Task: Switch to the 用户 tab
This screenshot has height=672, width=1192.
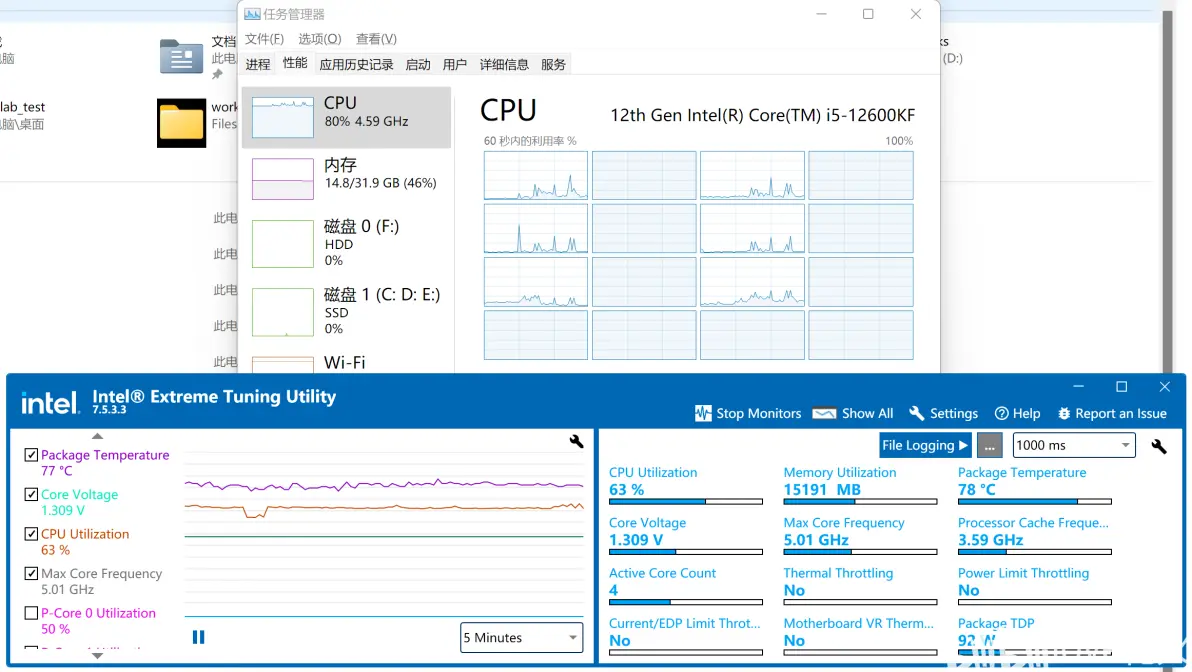Action: tap(455, 65)
